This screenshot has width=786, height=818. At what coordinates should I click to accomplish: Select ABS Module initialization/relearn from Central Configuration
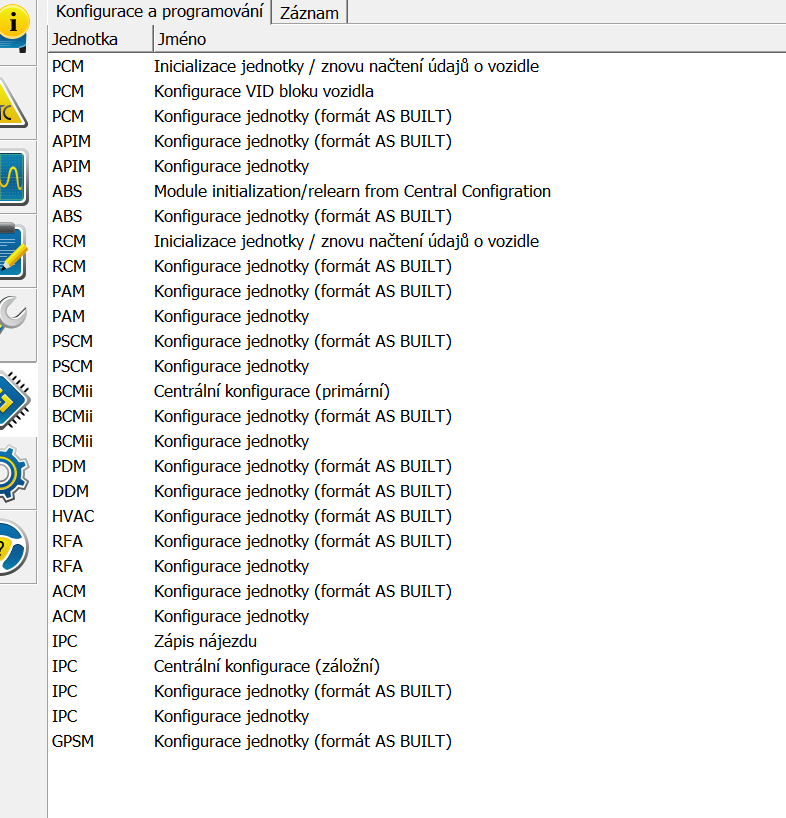coord(352,191)
